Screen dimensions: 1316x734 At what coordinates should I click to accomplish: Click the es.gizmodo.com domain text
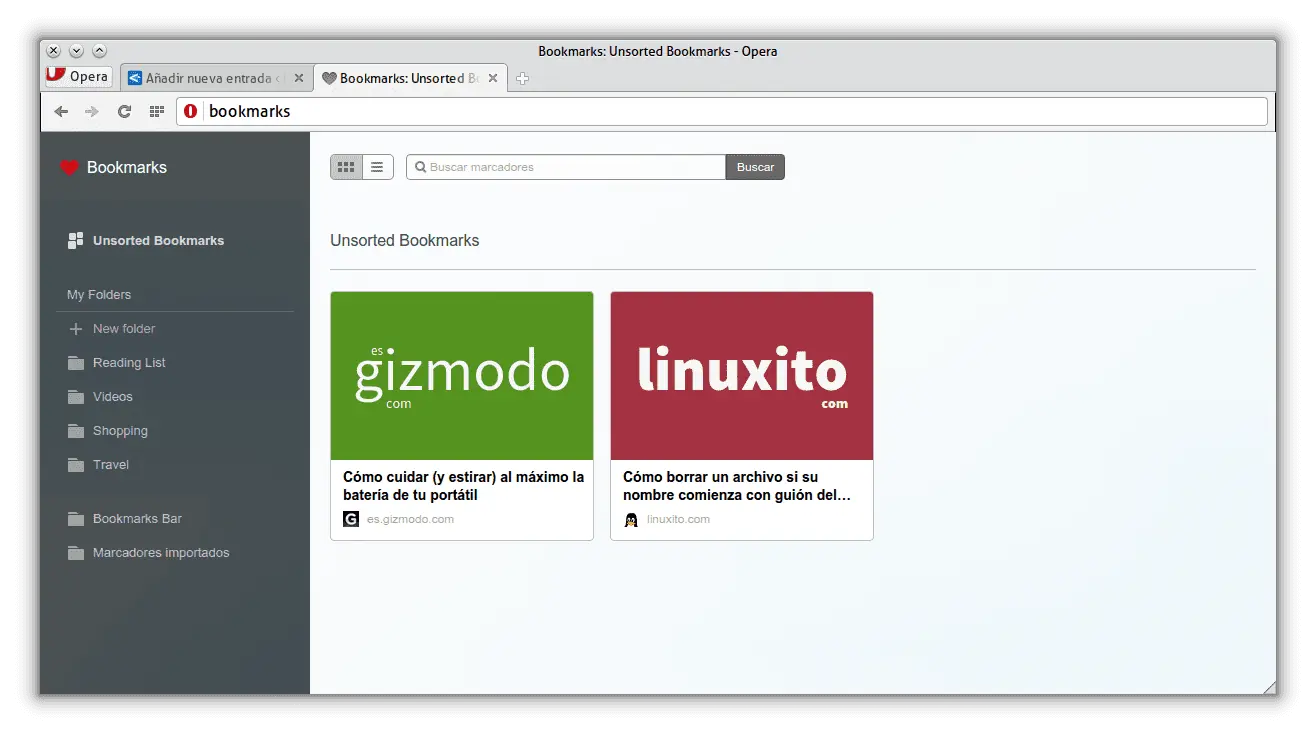point(410,520)
